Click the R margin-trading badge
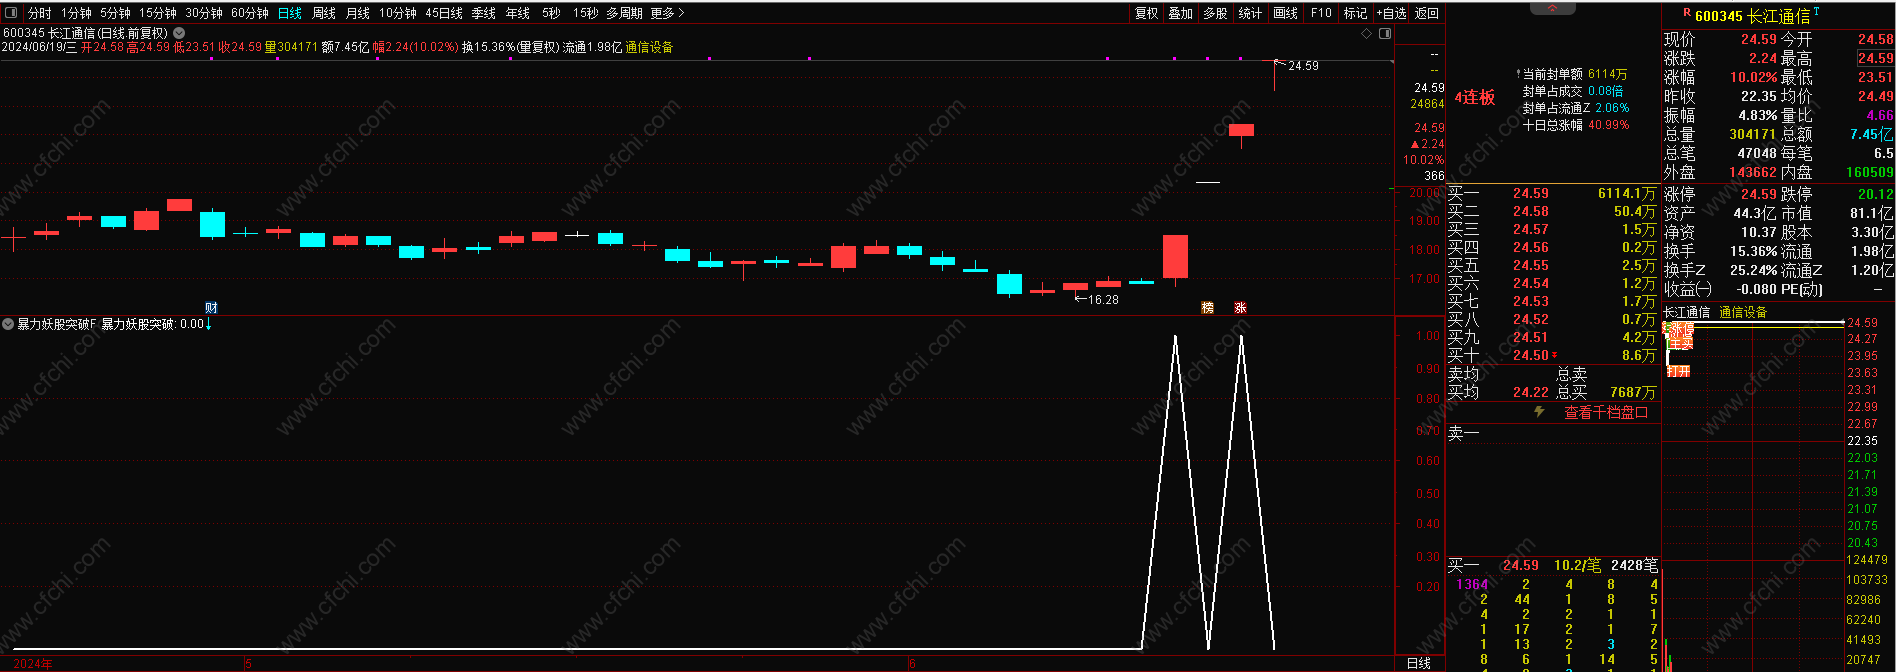 point(1687,13)
